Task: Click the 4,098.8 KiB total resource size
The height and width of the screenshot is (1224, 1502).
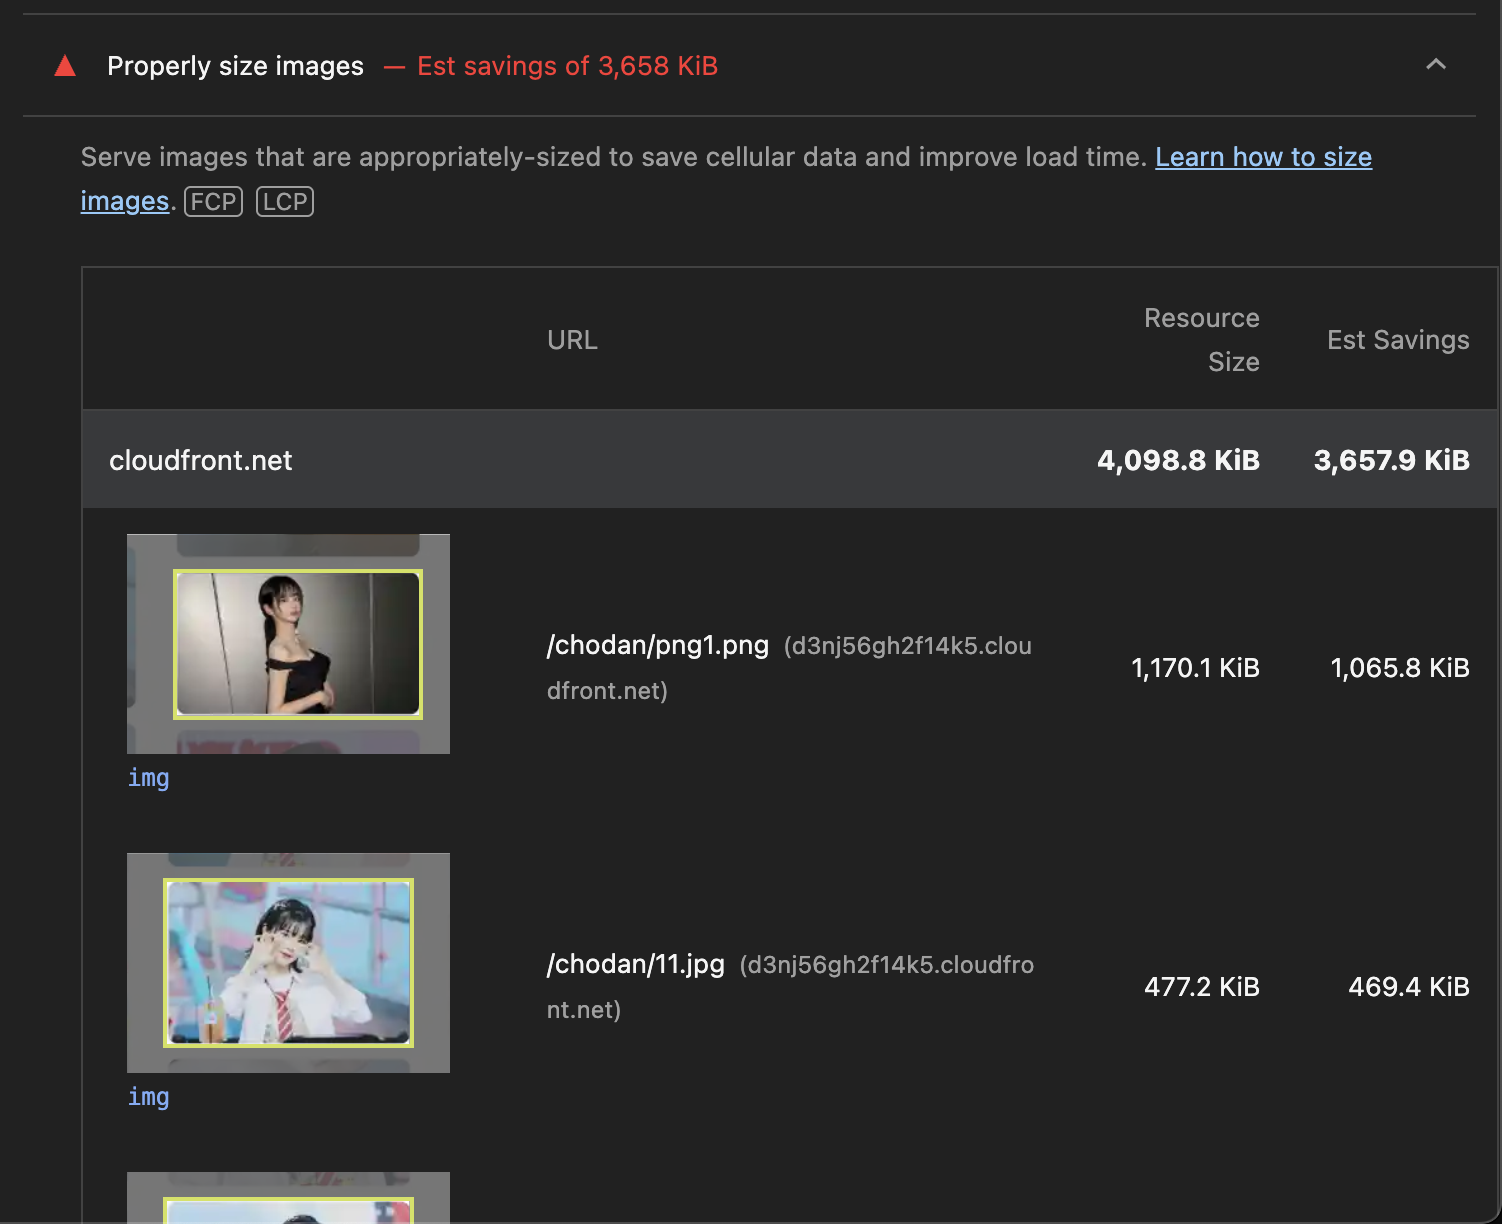Action: (1178, 460)
